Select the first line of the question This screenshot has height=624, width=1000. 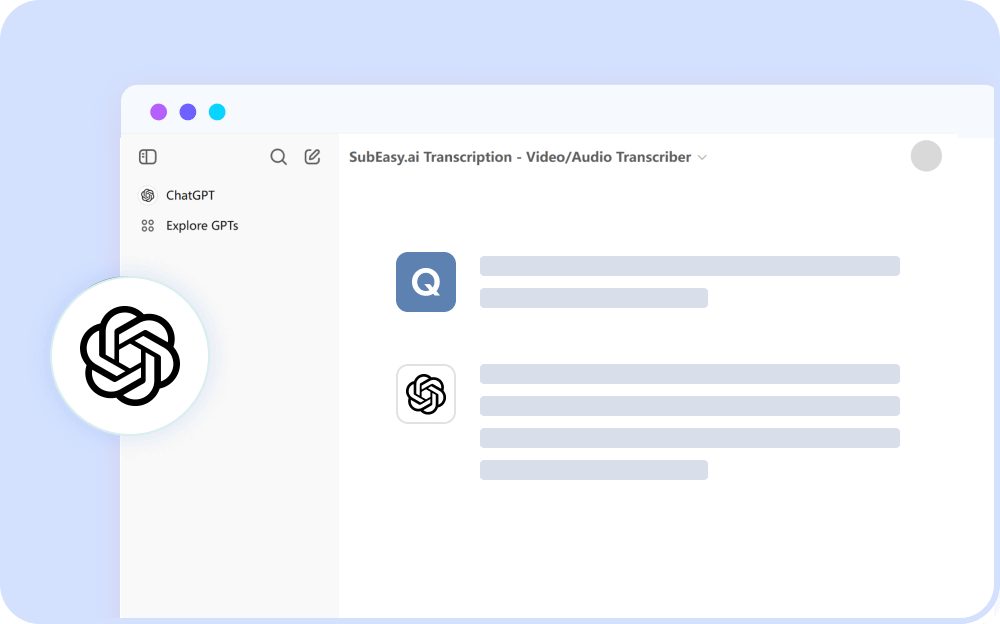coord(689,266)
